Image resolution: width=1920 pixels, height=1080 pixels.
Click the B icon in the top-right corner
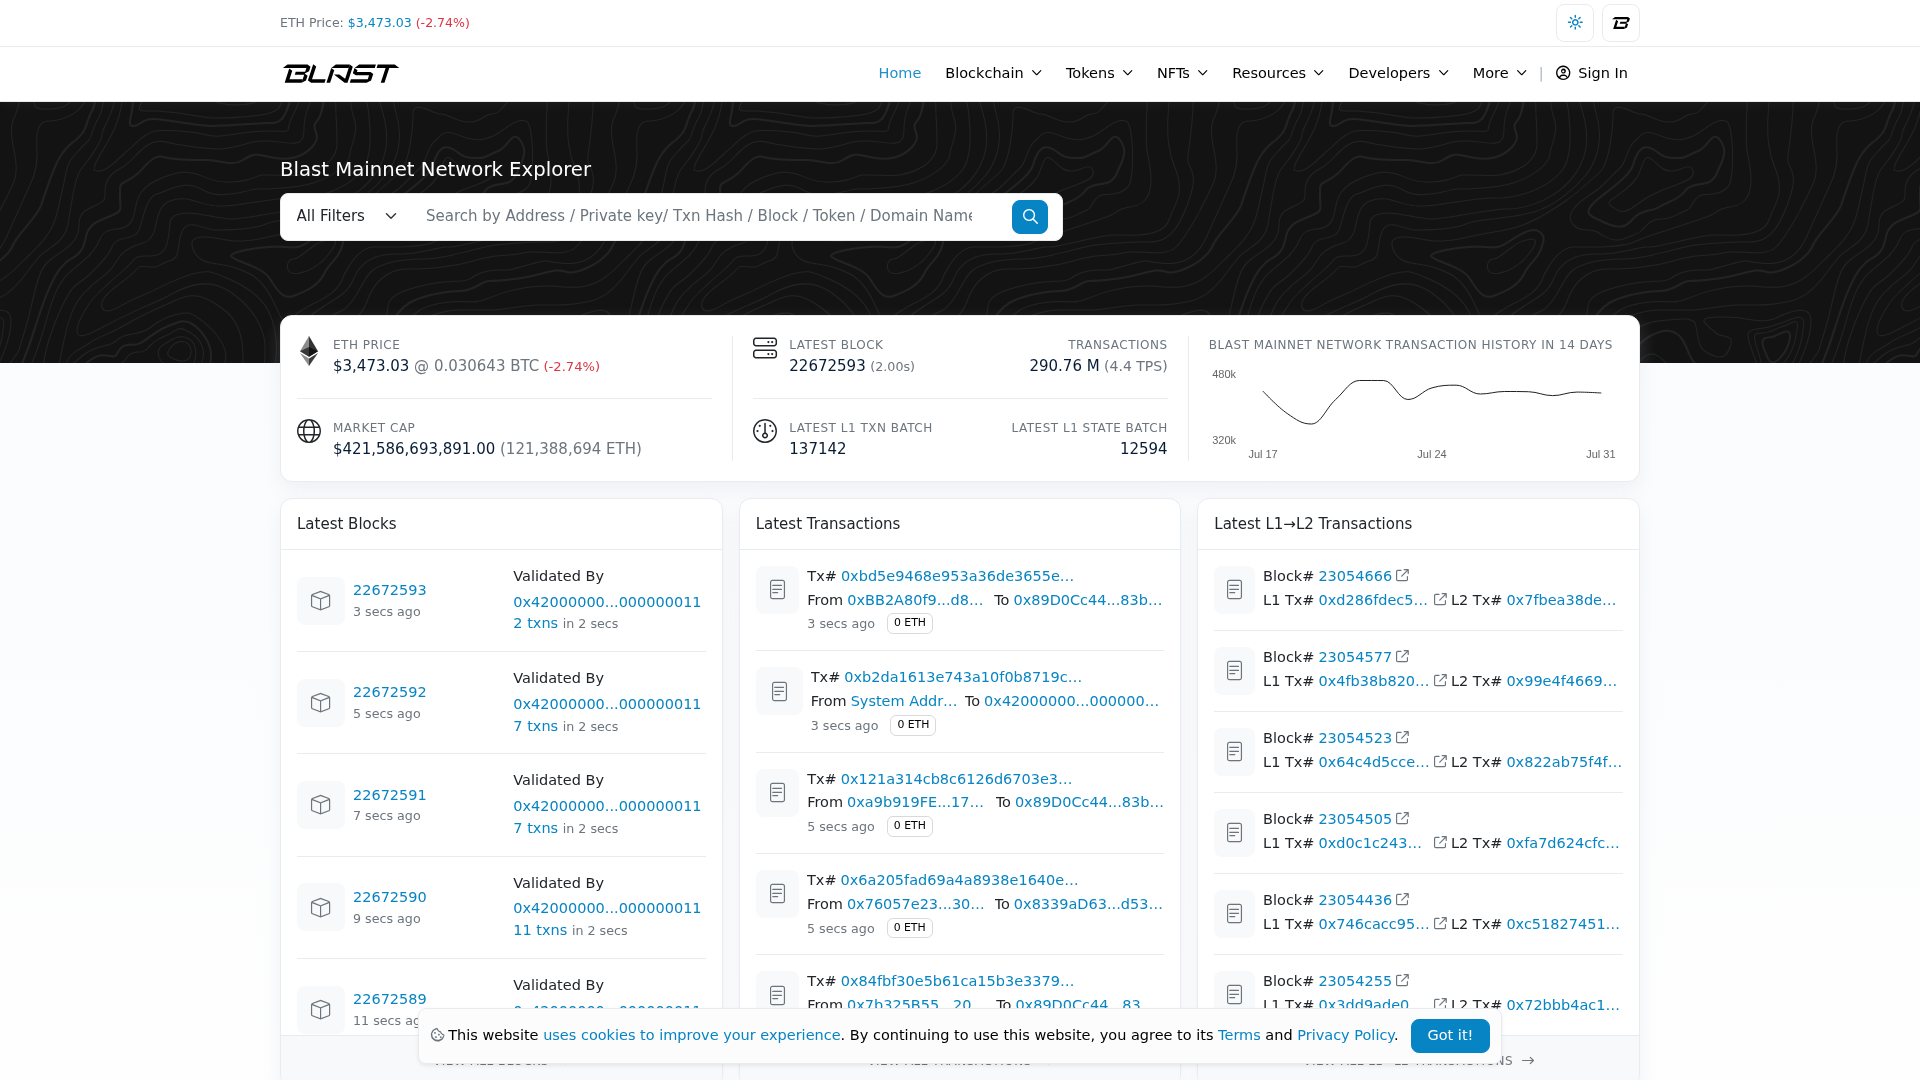[x=1620, y=22]
